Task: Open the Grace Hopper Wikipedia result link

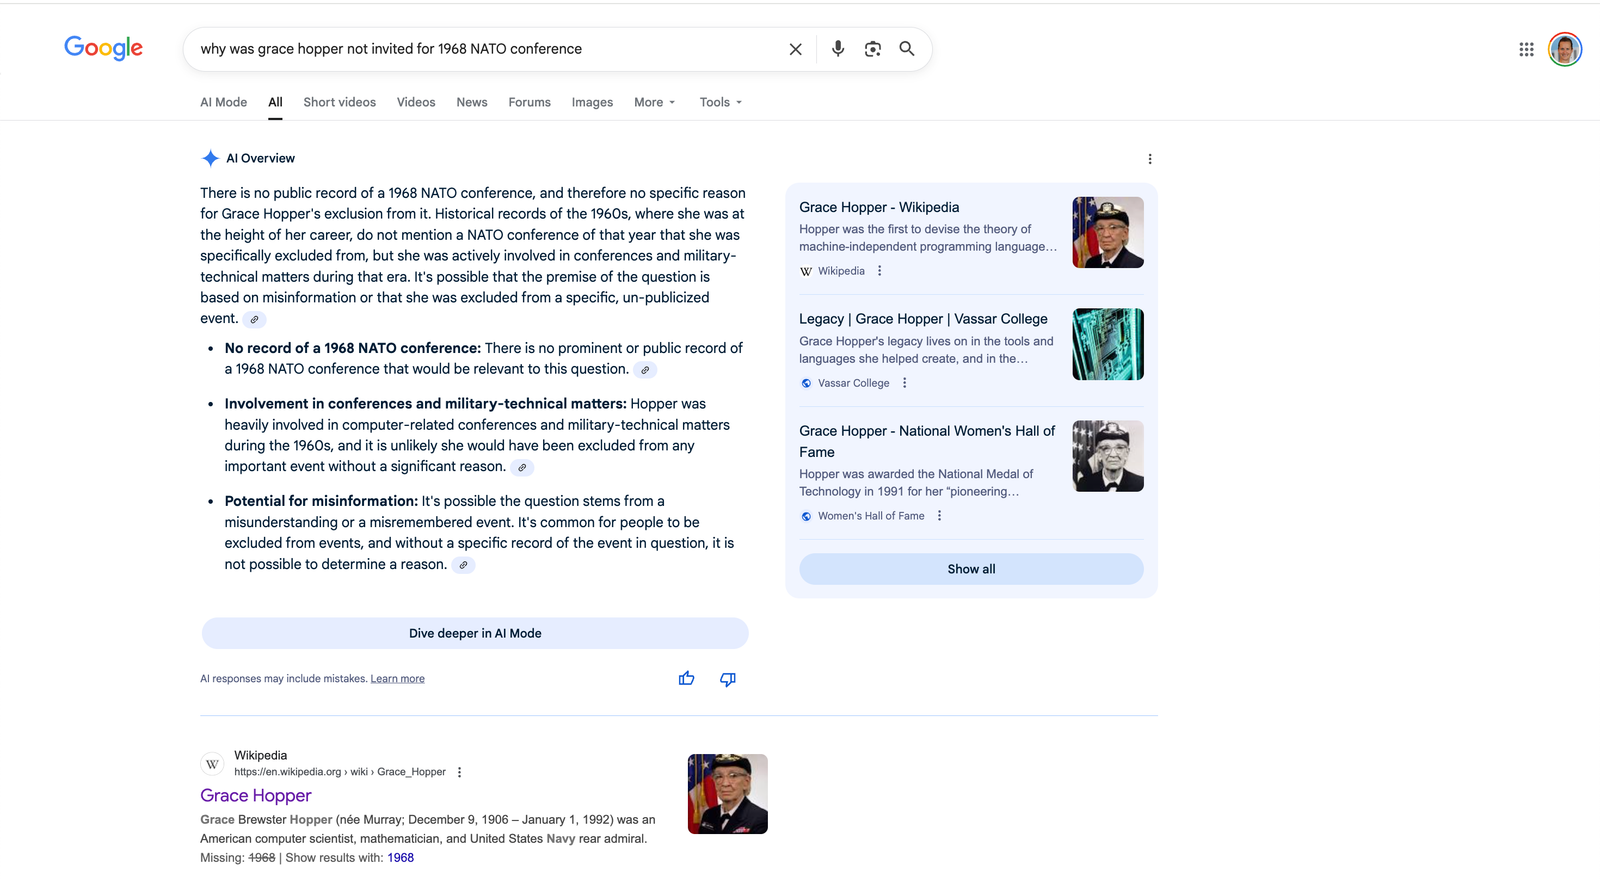Action: pos(256,796)
